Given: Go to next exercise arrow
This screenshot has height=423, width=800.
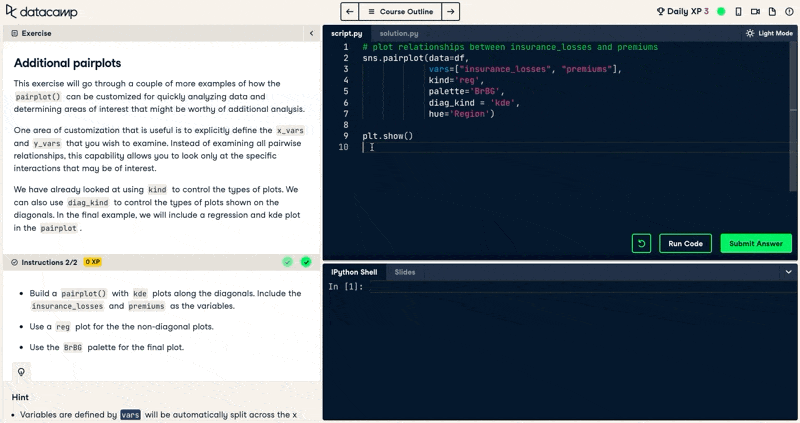Looking at the screenshot, I should pos(451,11).
